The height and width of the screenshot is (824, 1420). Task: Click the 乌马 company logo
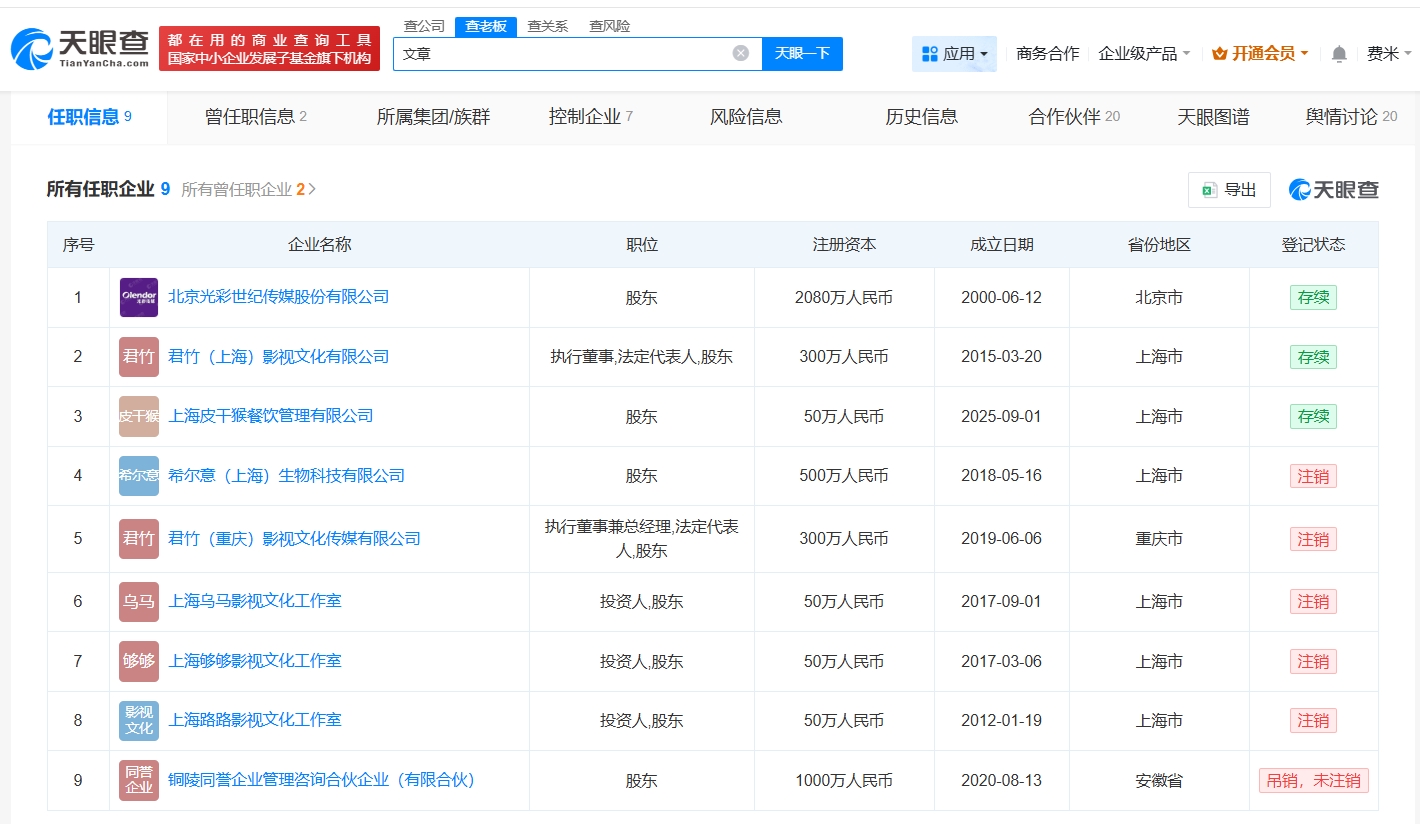pyautogui.click(x=139, y=602)
